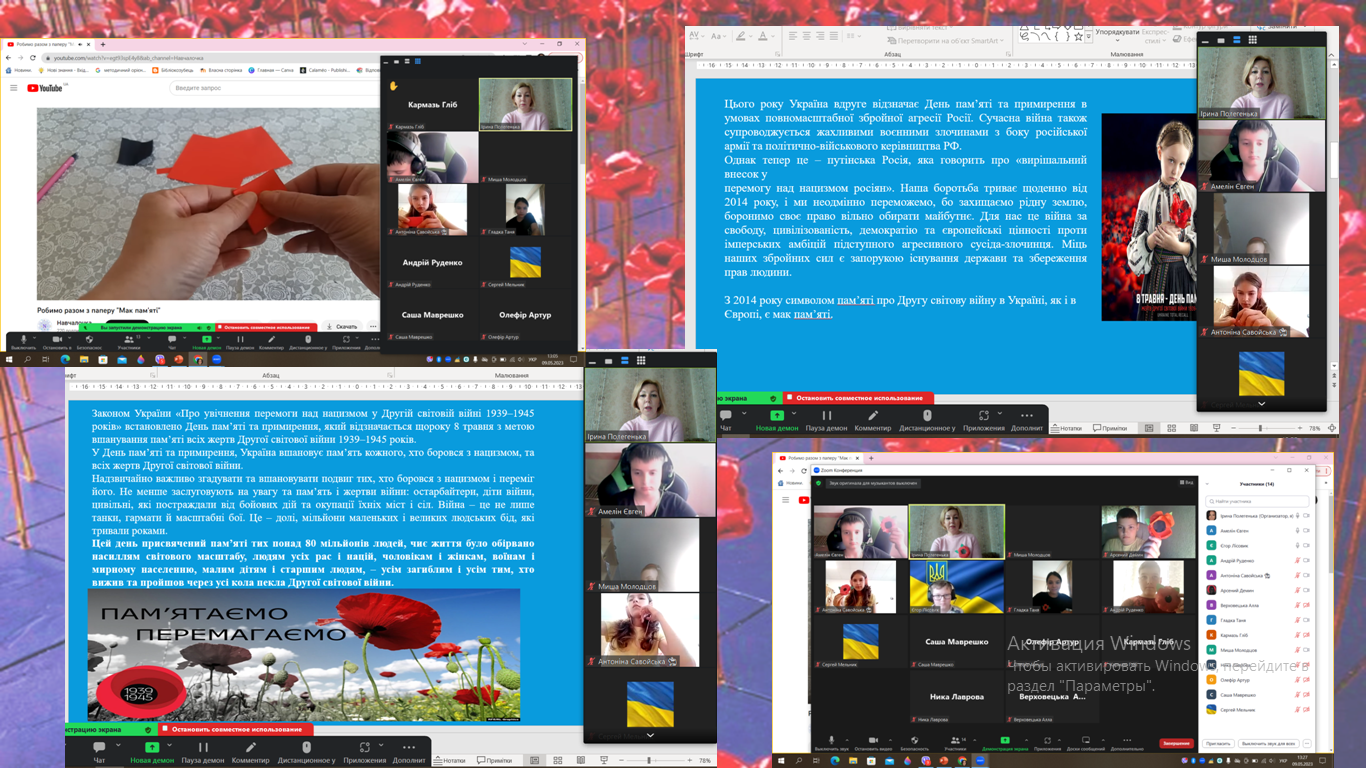This screenshot has height=768, width=1366.
Task: Toggle muted mic in "Гладка Таня" participant row
Action: click(1298, 620)
